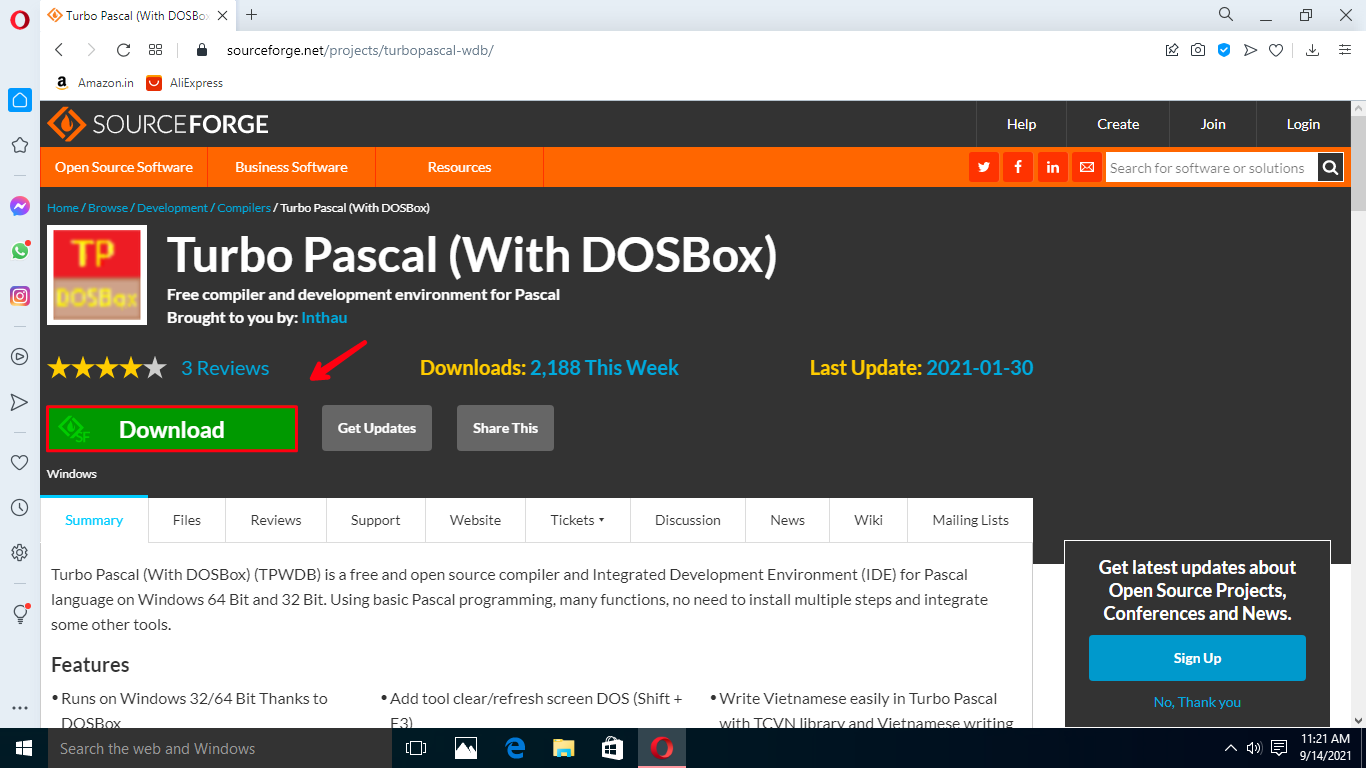Screen dimensions: 1366x768
Task: Open the Mailing Lists tab
Action: click(x=970, y=520)
